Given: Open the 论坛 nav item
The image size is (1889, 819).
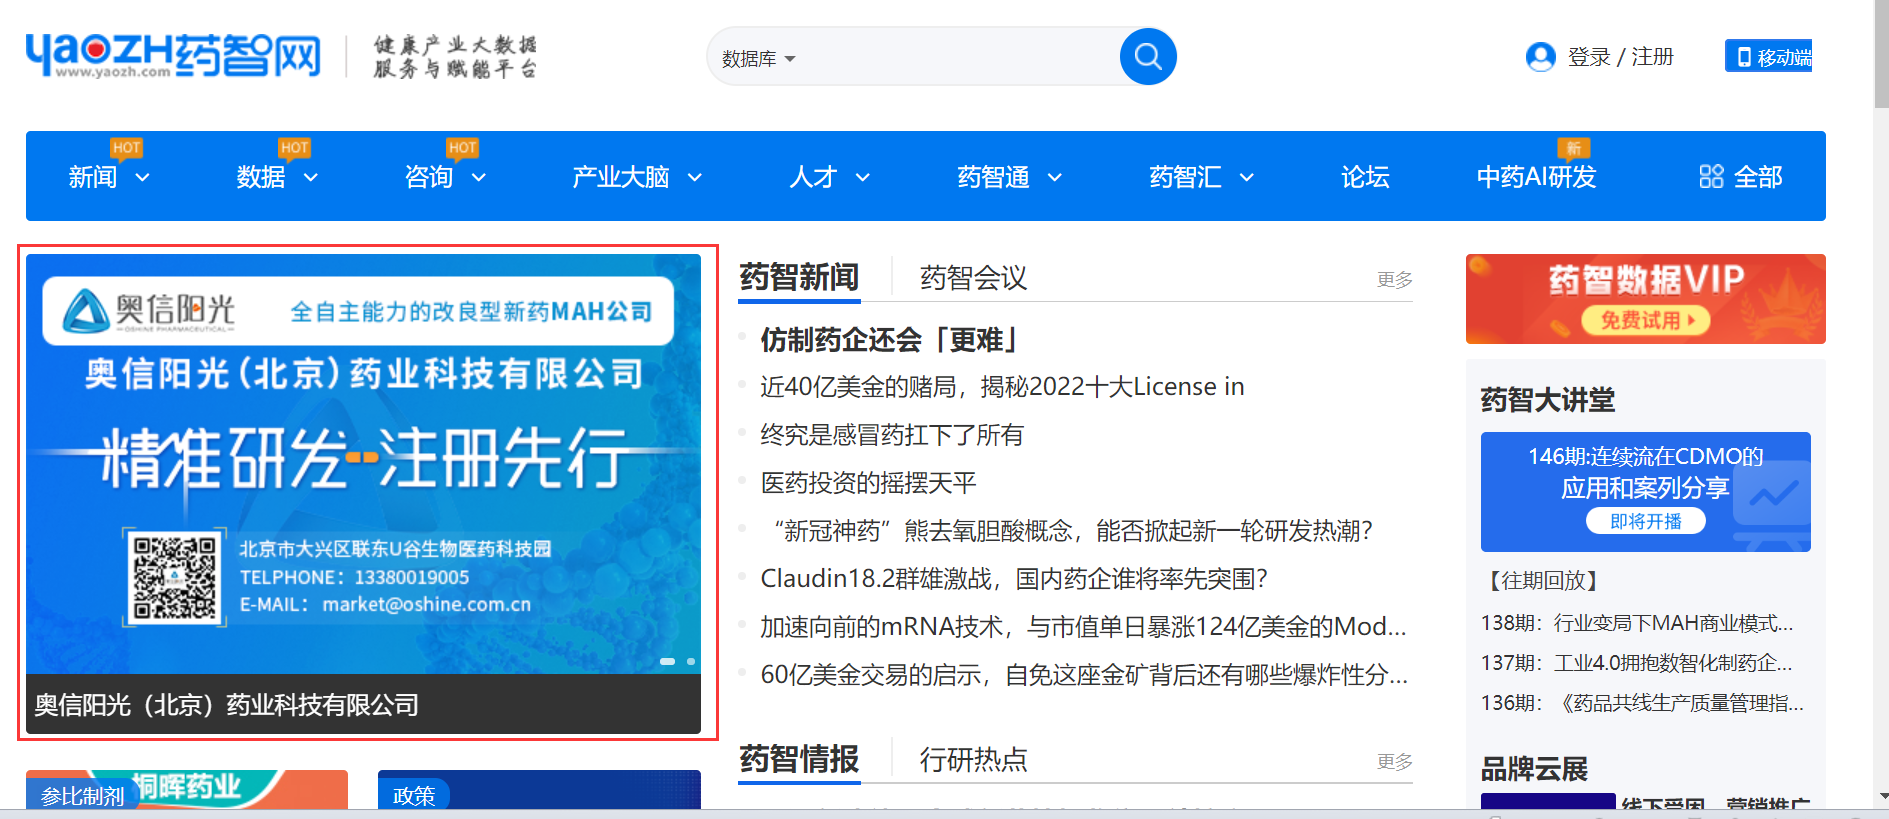Looking at the screenshot, I should 1365,177.
